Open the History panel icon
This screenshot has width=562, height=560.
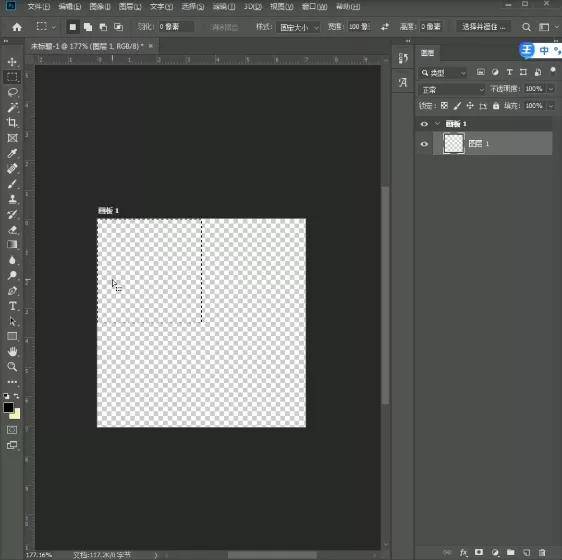pyautogui.click(x=403, y=58)
